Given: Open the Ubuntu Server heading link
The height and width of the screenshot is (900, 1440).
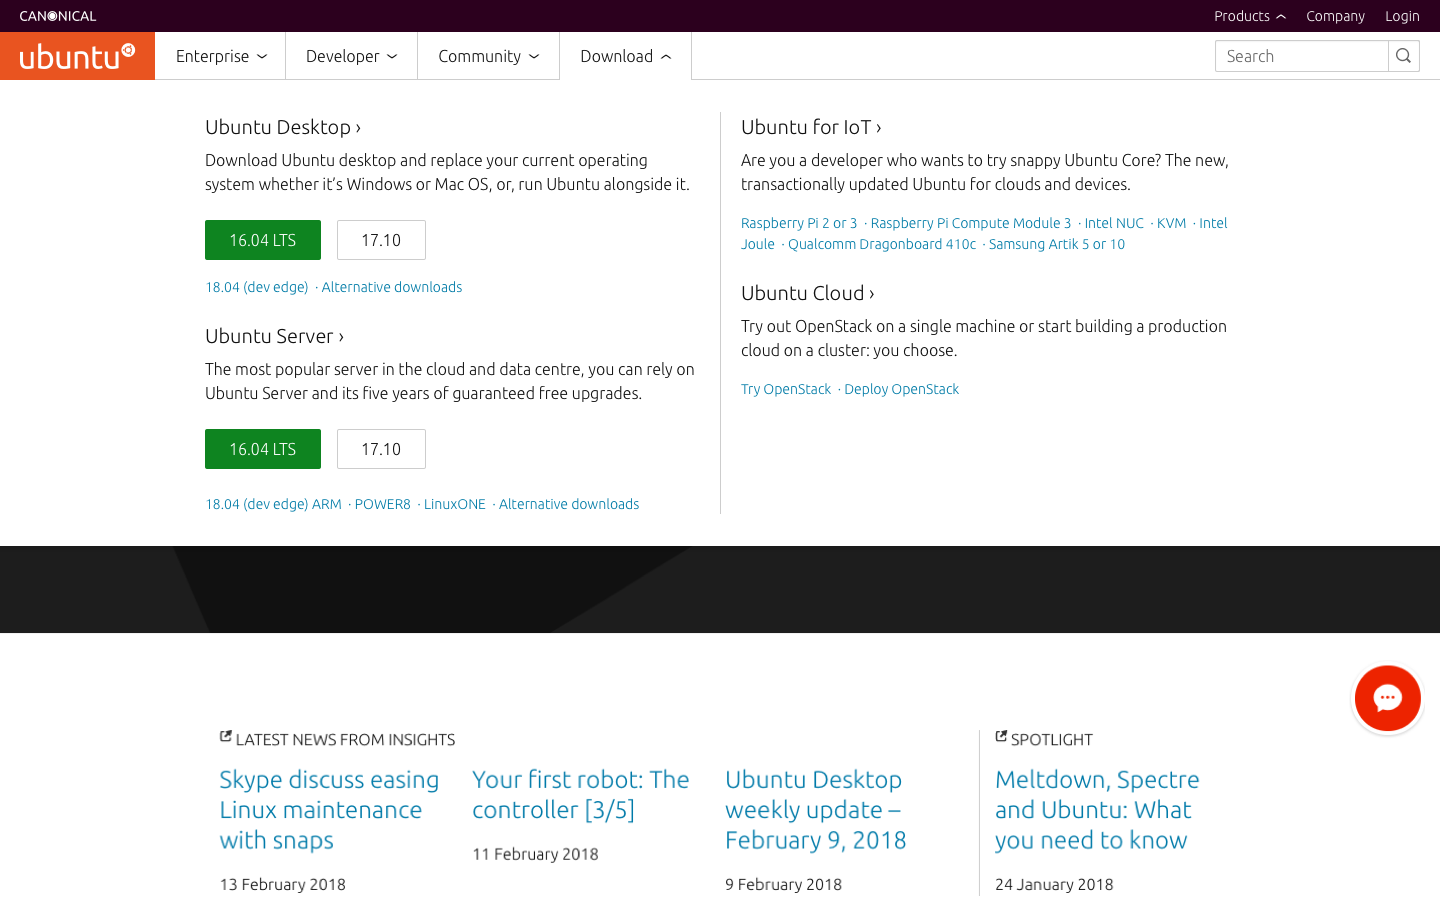Looking at the screenshot, I should (274, 336).
